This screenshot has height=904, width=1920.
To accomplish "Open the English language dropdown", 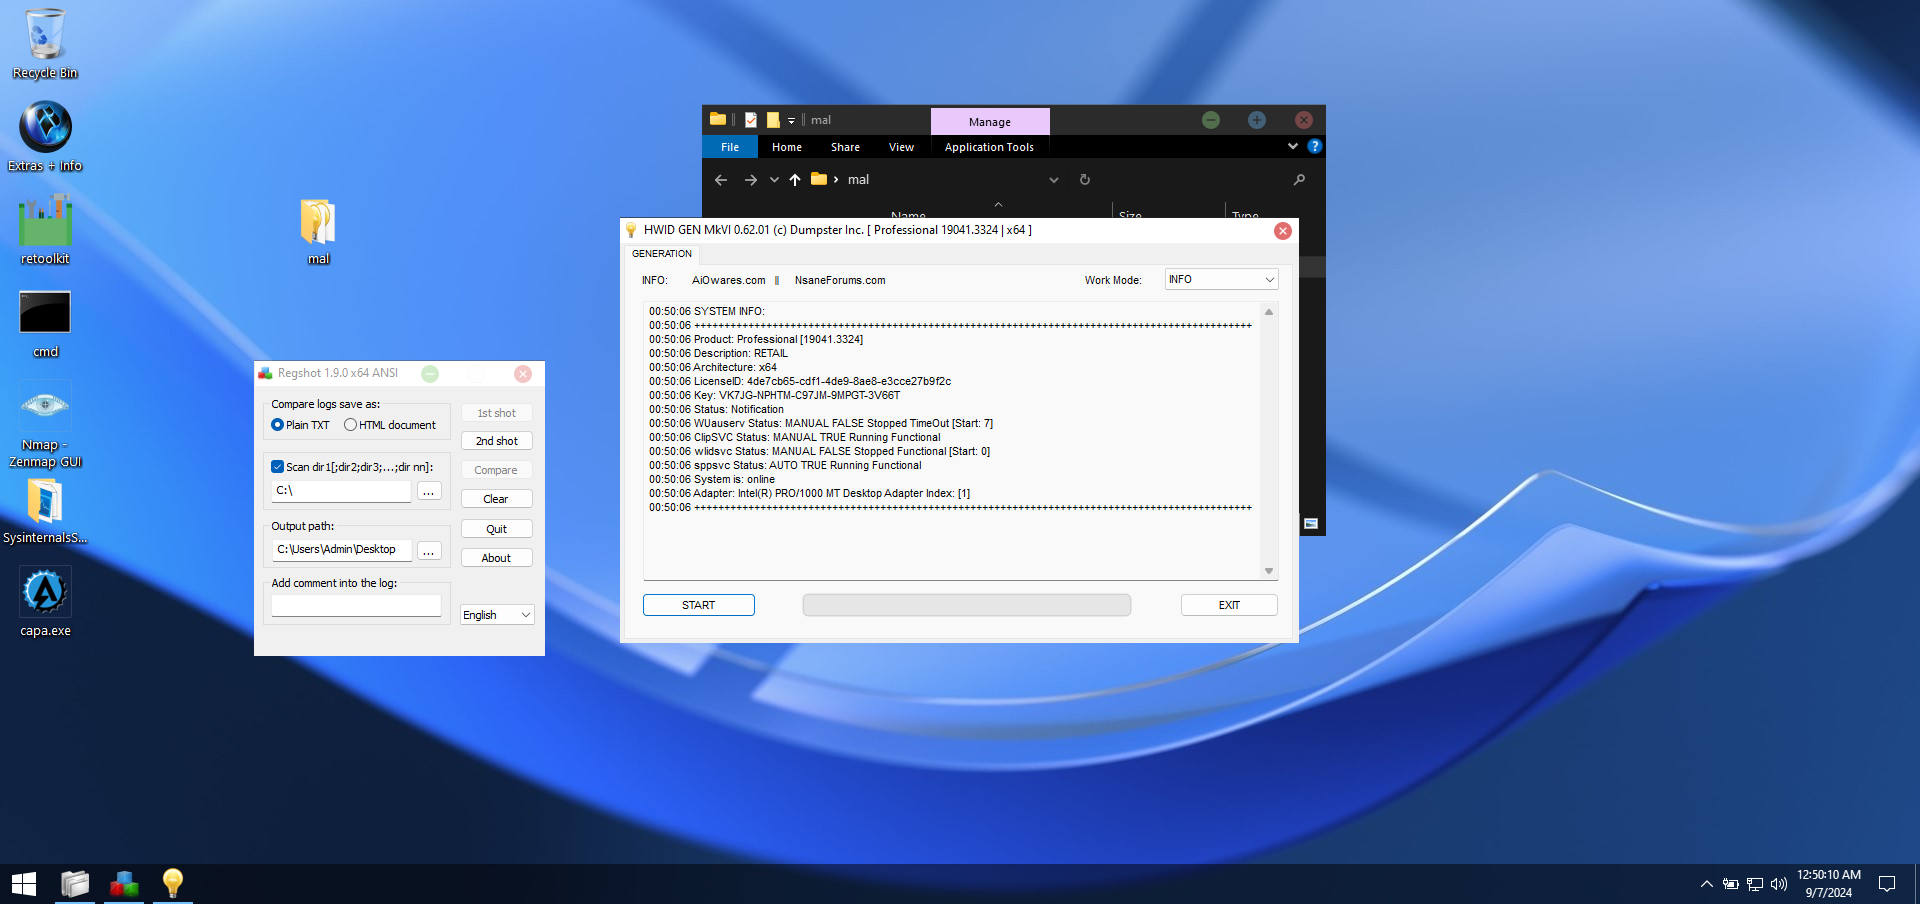I will (497, 615).
